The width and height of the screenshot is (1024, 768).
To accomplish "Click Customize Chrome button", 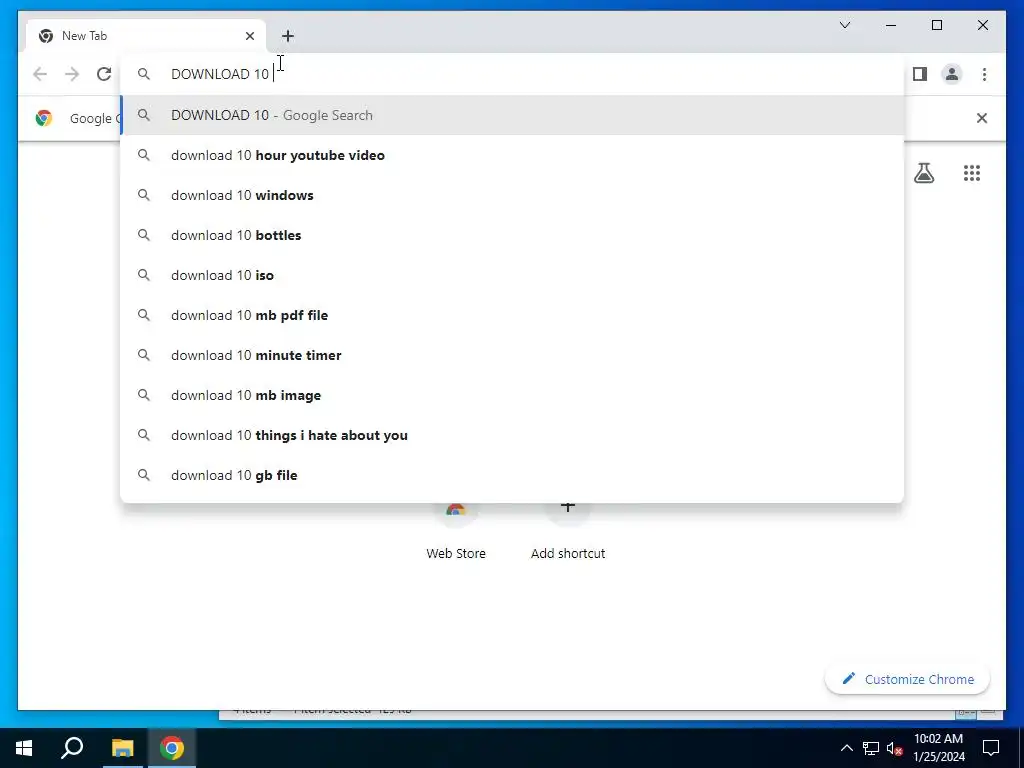I will click(907, 679).
